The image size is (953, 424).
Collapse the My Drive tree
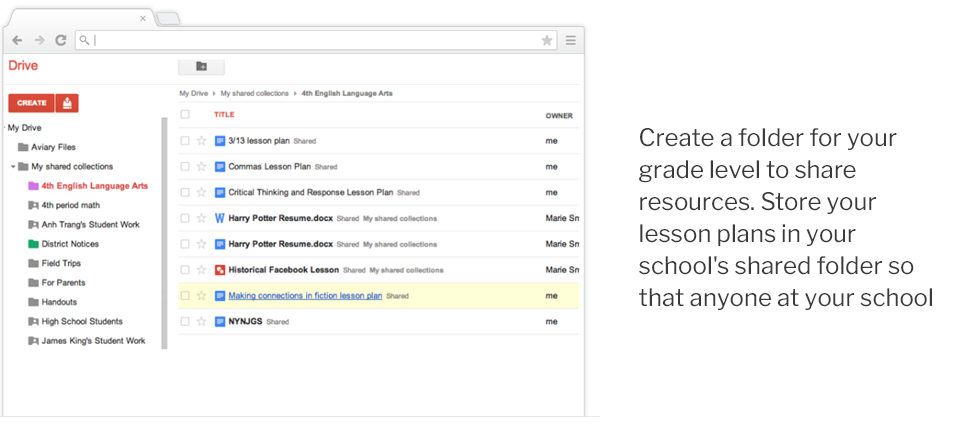click(x=5, y=128)
